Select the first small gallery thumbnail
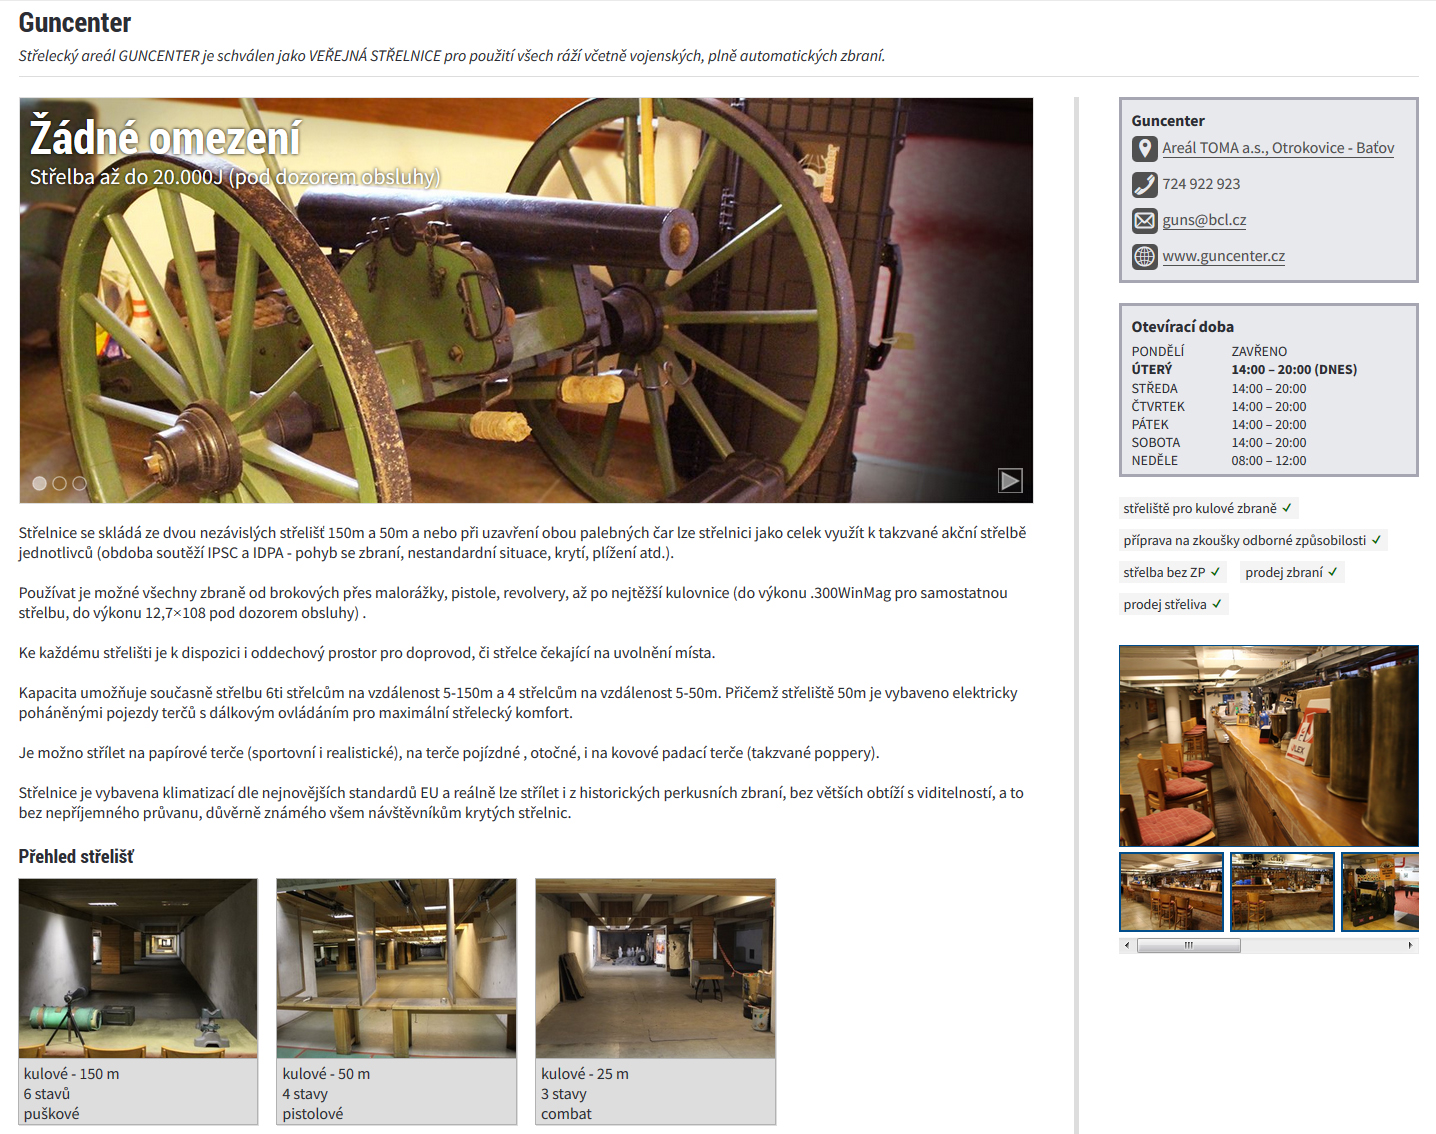Screen dimensions: 1436x1134 [1172, 892]
